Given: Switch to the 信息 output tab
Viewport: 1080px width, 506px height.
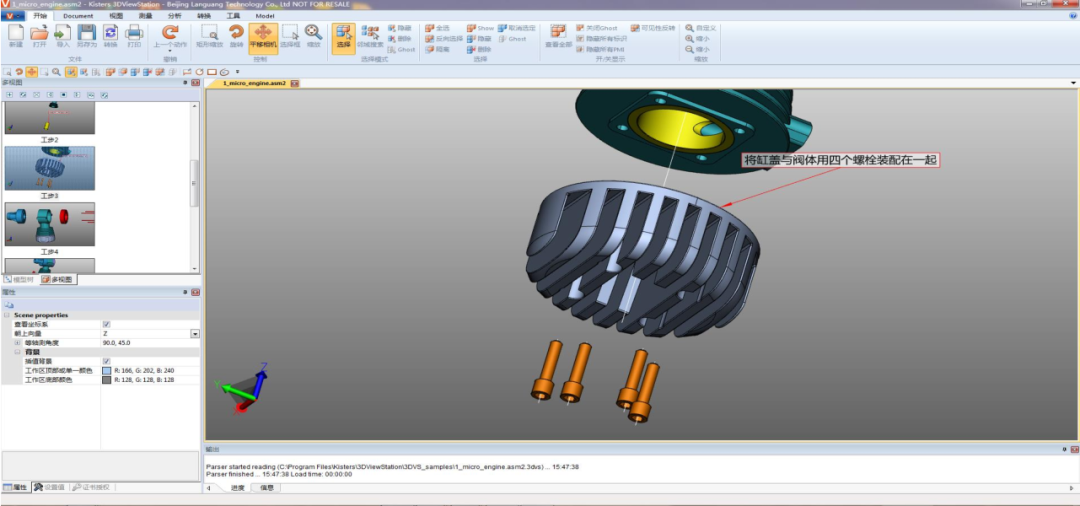Looking at the screenshot, I should click(266, 487).
